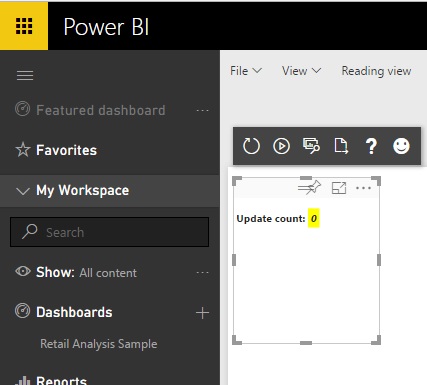The width and height of the screenshot is (427, 385).
Task: Open the question mark help icon
Action: click(371, 146)
